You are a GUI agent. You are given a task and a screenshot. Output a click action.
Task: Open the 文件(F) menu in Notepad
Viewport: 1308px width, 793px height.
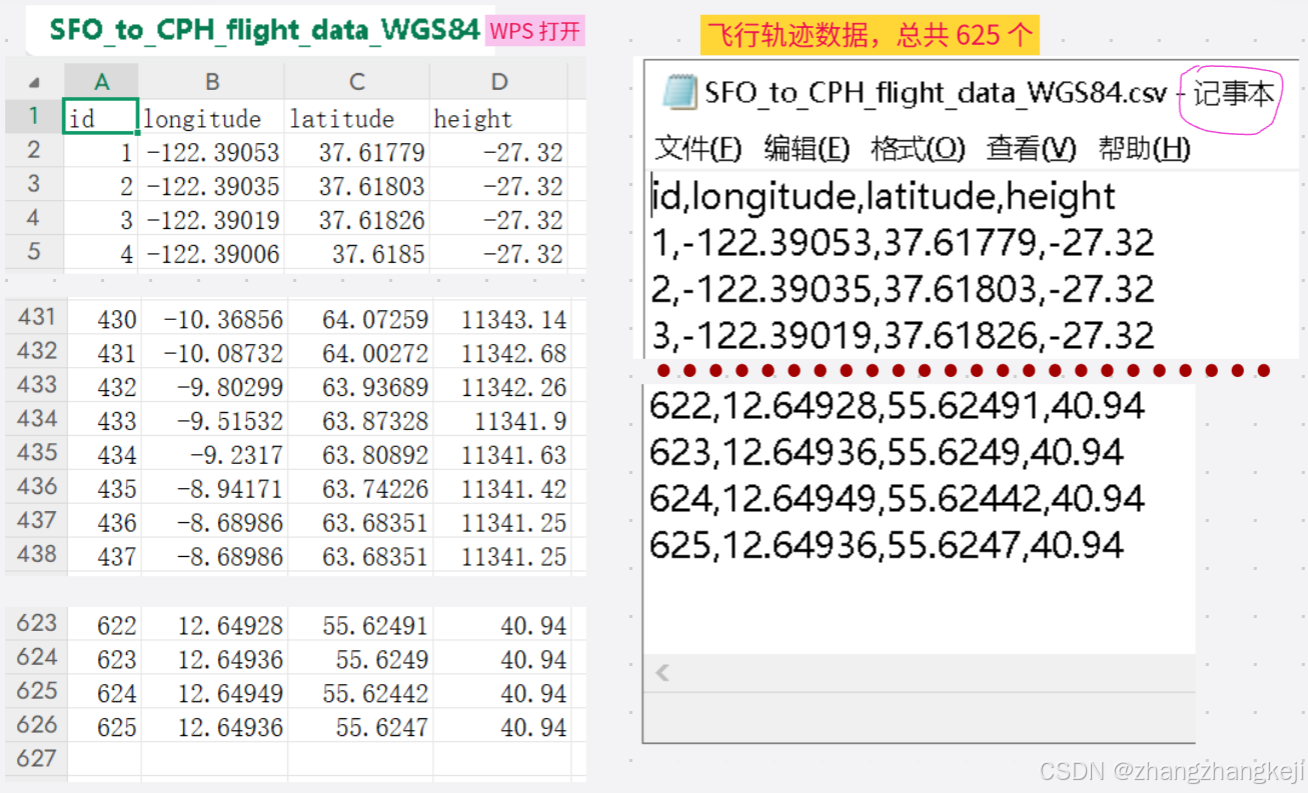tap(698, 149)
